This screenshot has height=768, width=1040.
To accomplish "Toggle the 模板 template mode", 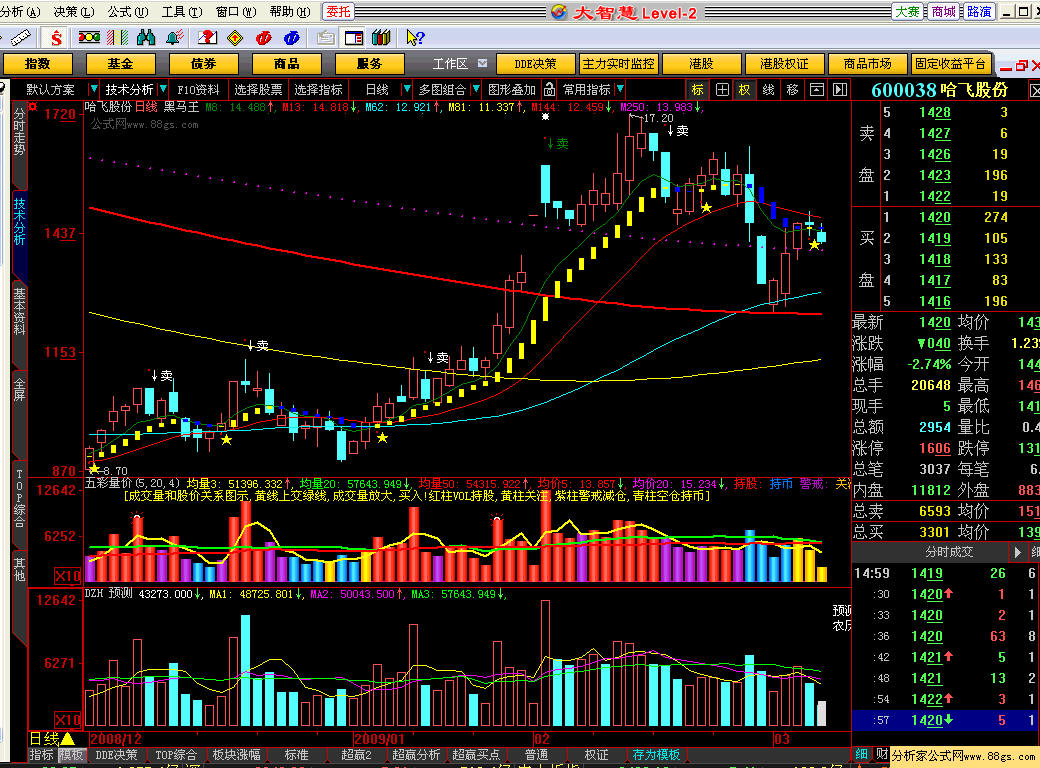I will click(x=72, y=755).
